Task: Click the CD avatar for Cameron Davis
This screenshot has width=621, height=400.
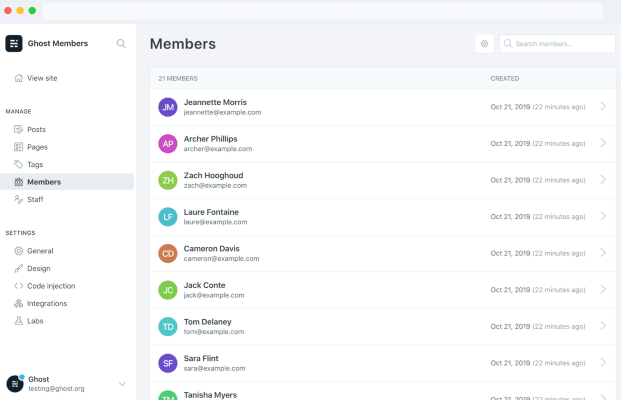Action: tap(168, 253)
